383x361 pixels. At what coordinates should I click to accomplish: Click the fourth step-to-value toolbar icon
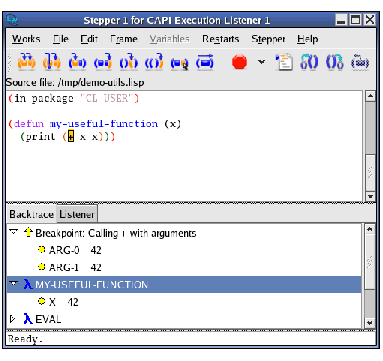(103, 62)
